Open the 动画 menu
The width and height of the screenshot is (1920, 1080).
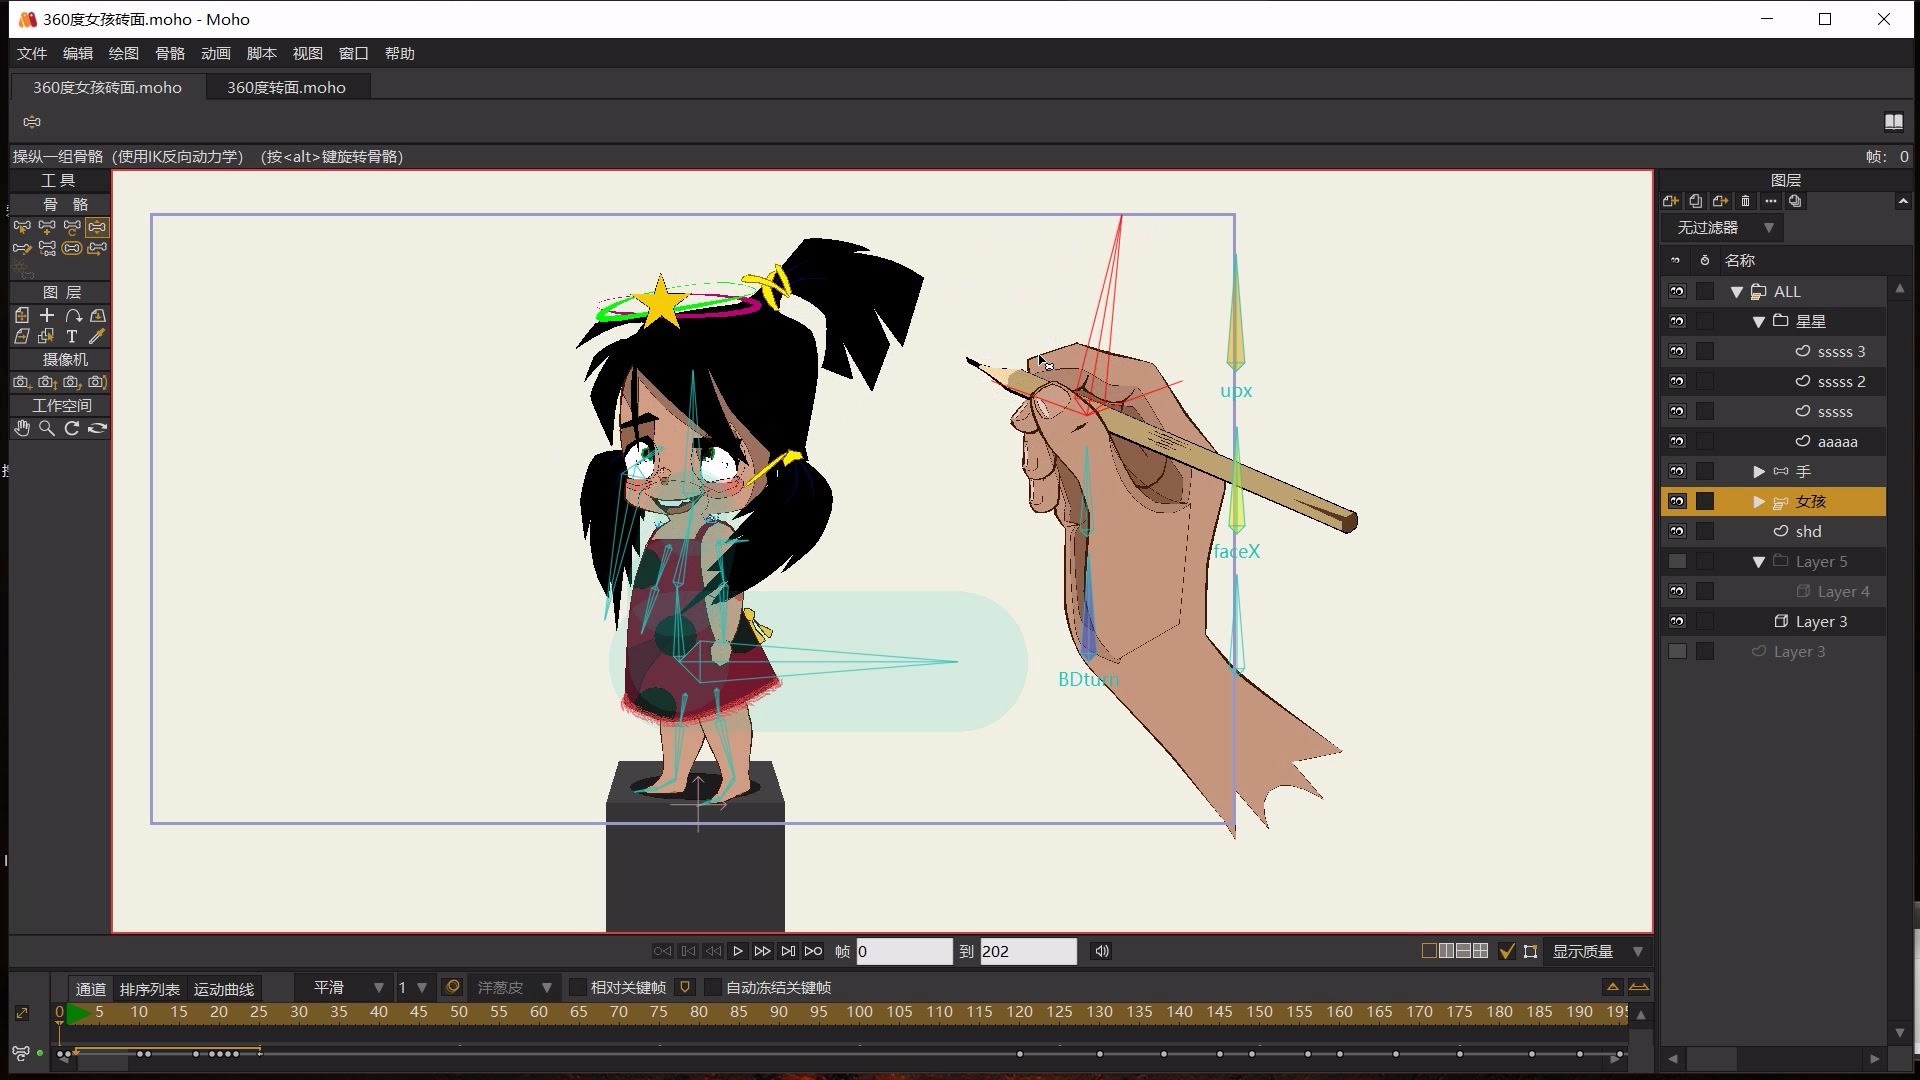click(215, 53)
